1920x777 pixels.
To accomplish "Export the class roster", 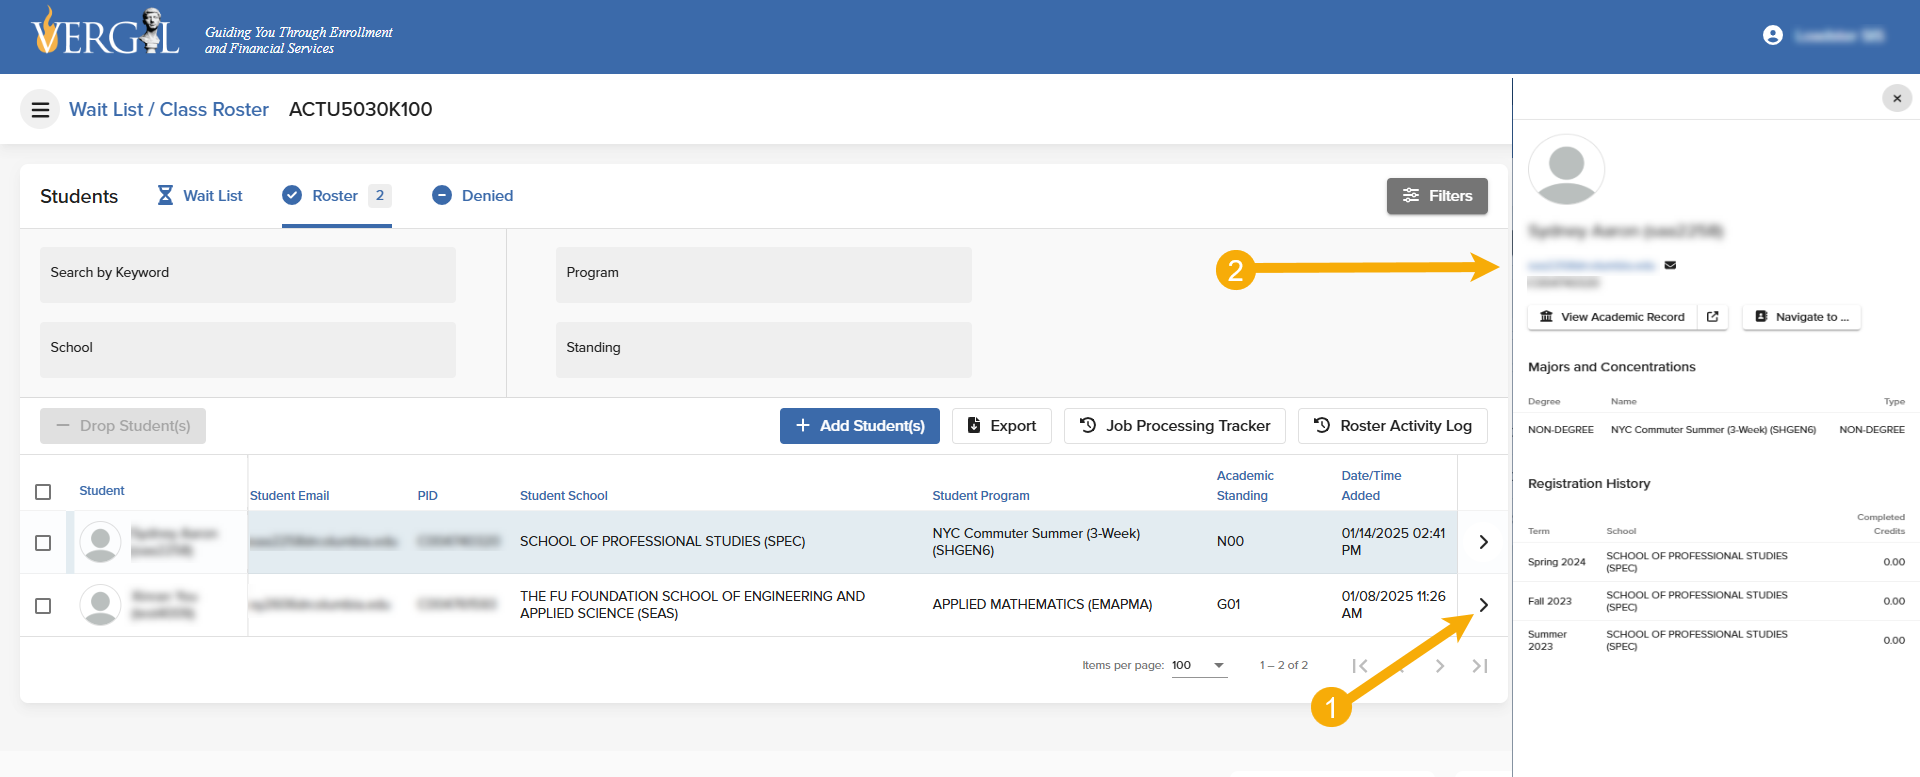I will 1002,426.
